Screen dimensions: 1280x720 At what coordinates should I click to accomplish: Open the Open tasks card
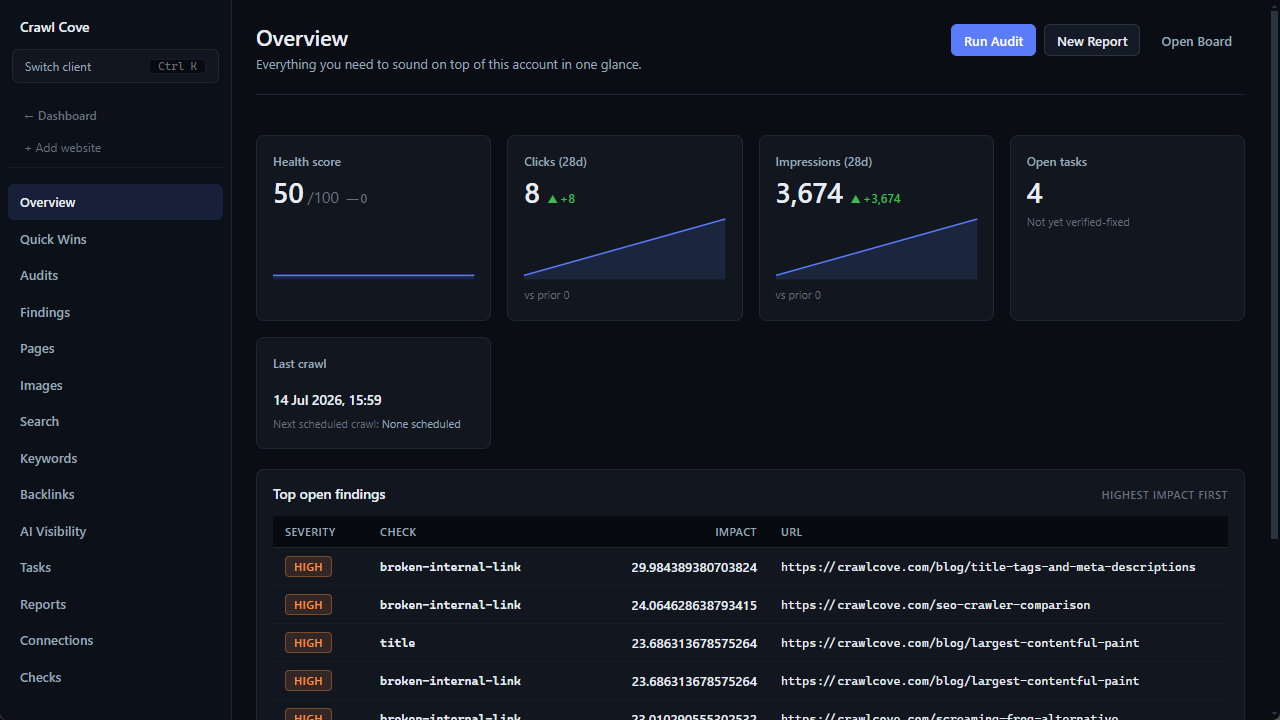pos(1127,228)
